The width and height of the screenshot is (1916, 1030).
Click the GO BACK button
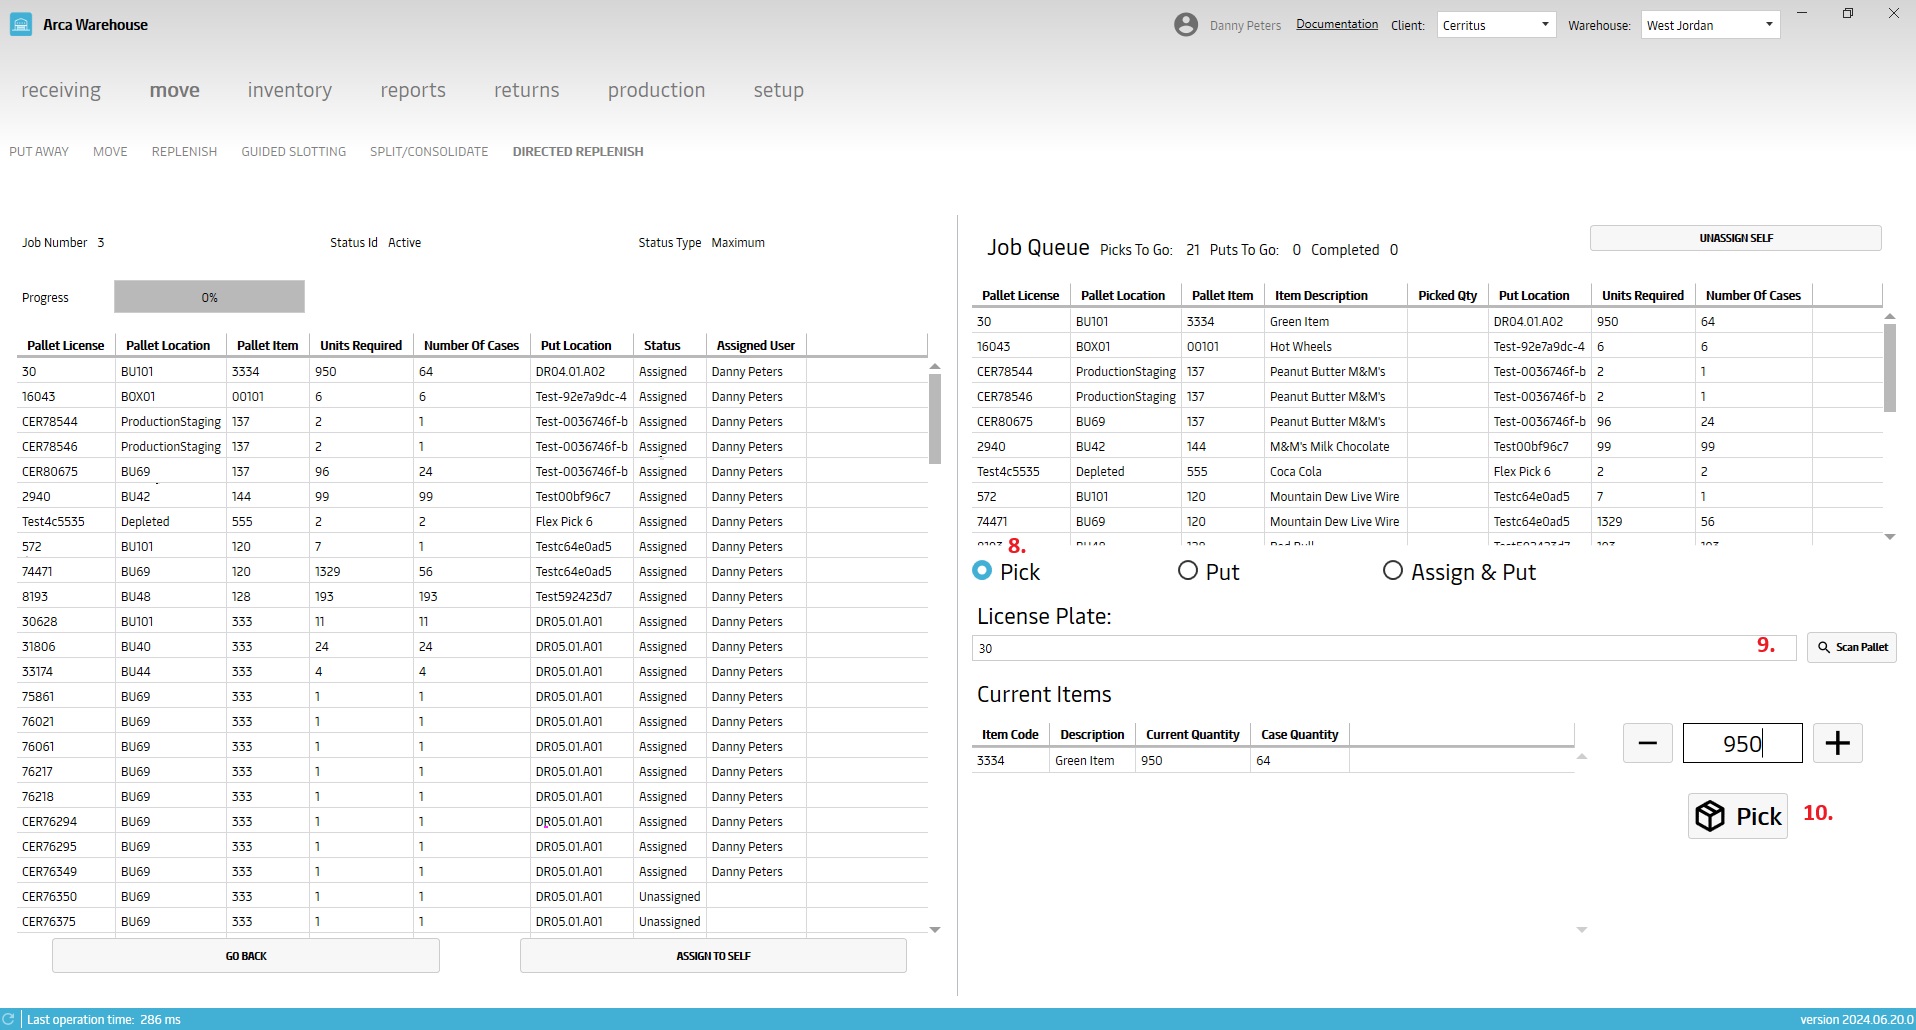[x=246, y=956]
